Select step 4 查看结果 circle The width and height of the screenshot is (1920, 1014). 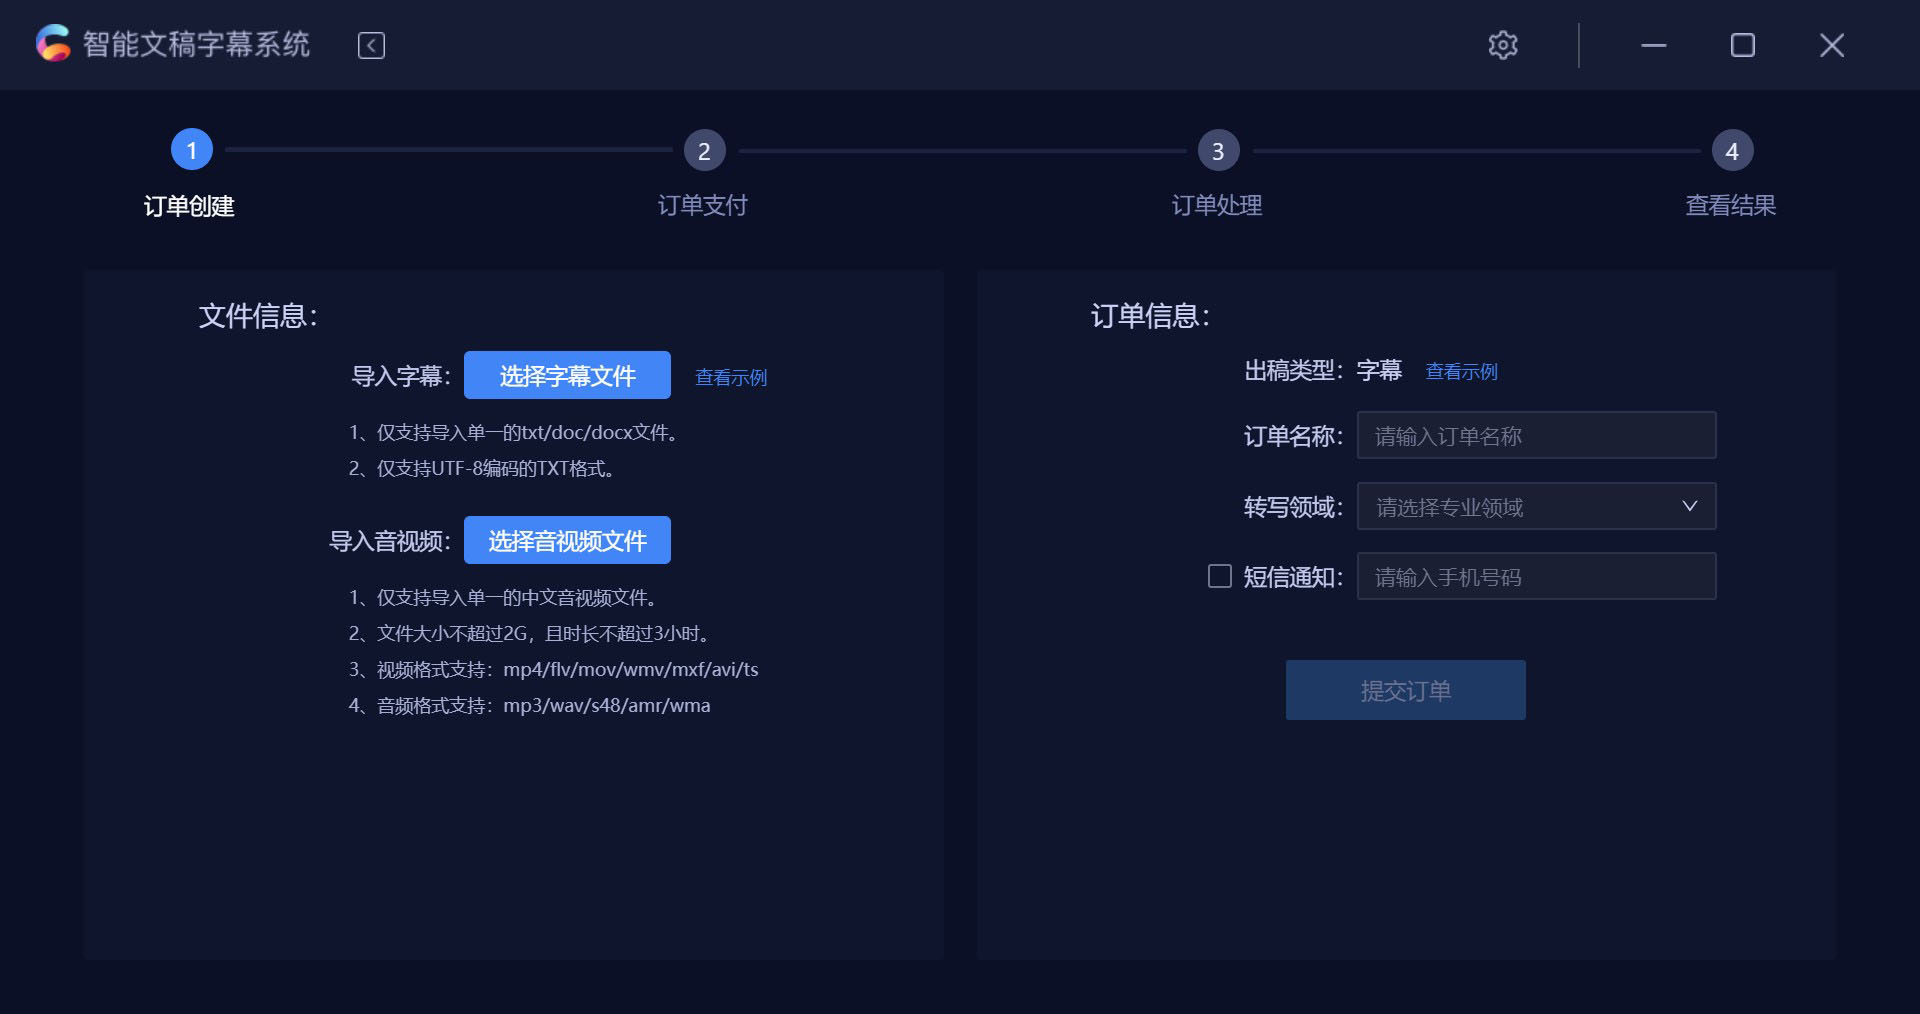click(1732, 151)
